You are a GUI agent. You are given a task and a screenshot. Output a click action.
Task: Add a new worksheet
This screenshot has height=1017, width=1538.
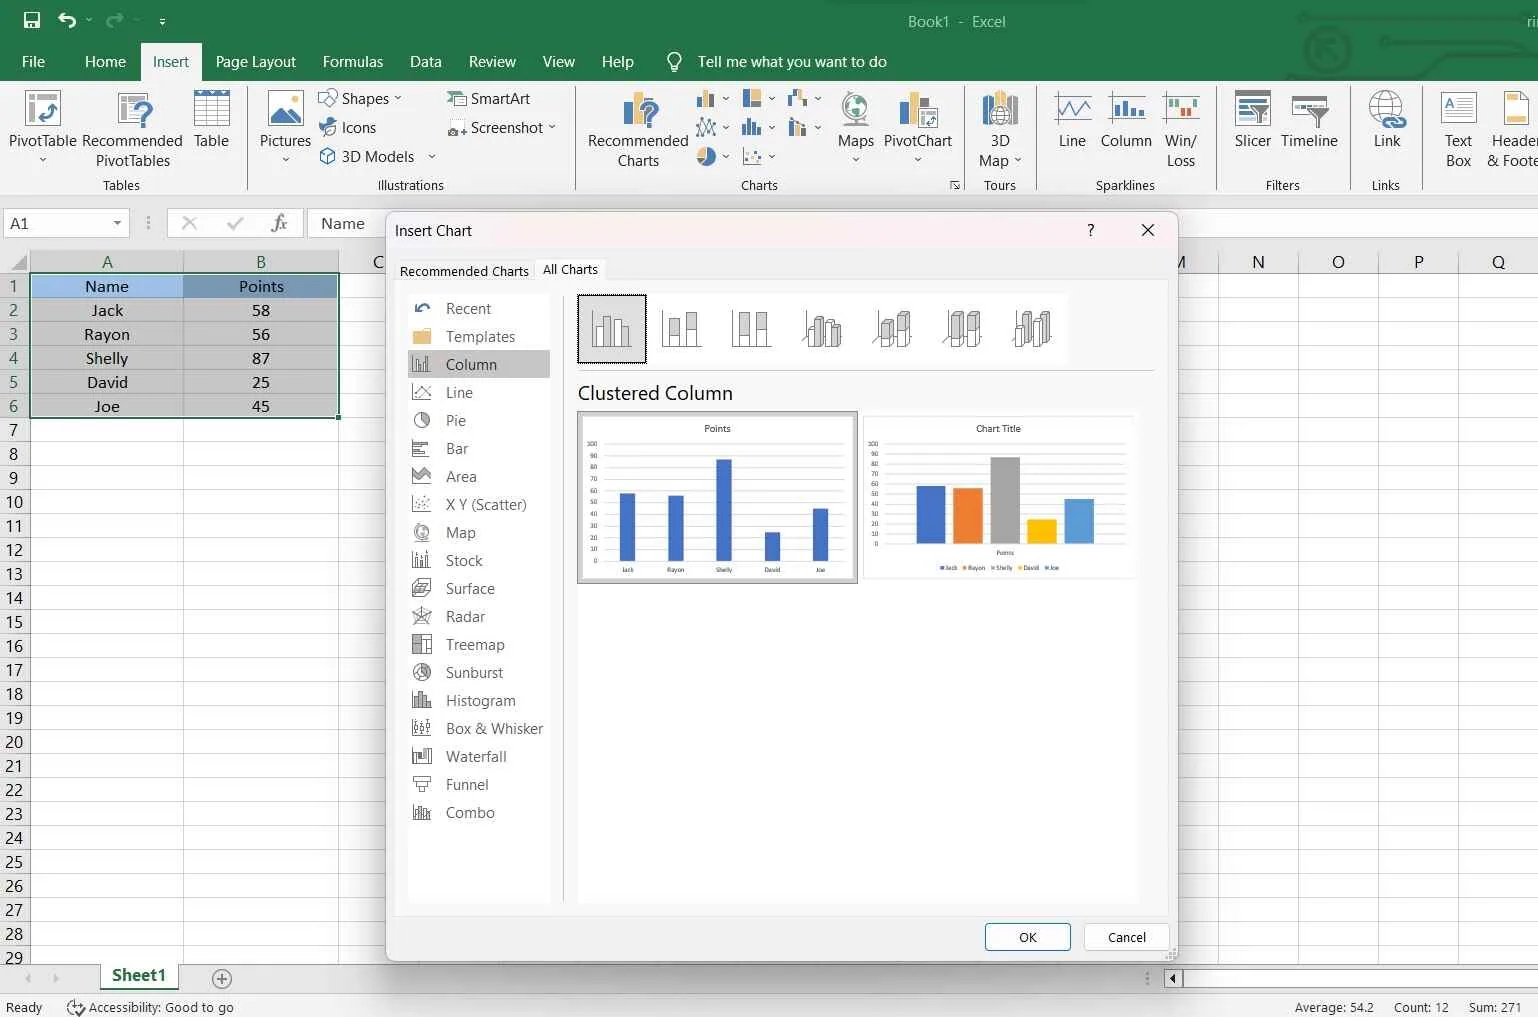click(222, 978)
